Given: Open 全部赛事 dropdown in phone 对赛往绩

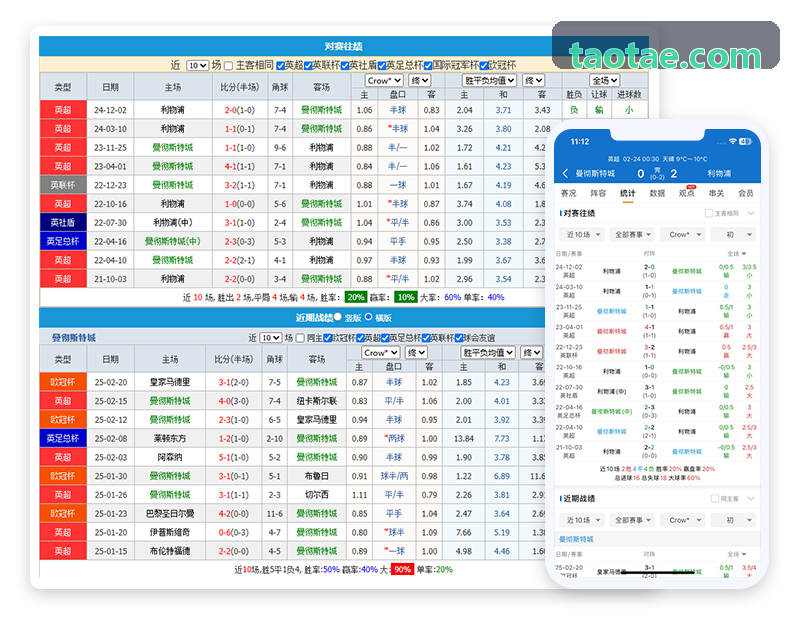Looking at the screenshot, I should click(x=632, y=235).
